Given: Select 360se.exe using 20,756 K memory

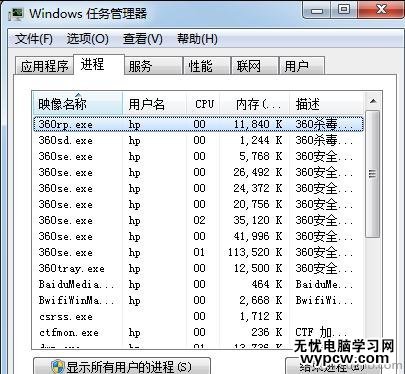Looking at the screenshot, I should point(199,204).
